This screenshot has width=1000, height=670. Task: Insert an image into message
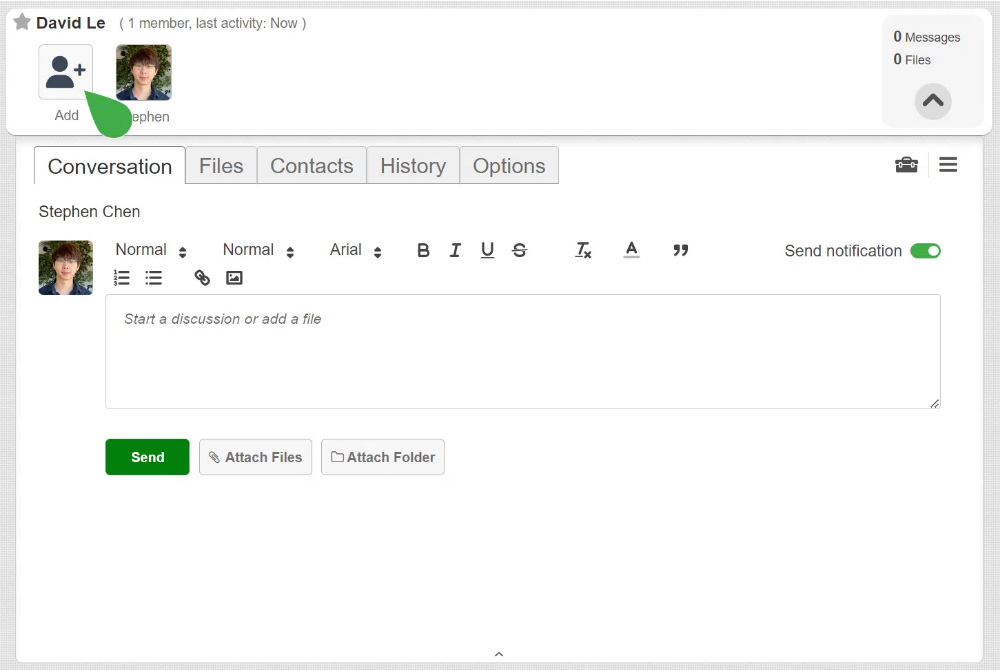click(x=234, y=278)
